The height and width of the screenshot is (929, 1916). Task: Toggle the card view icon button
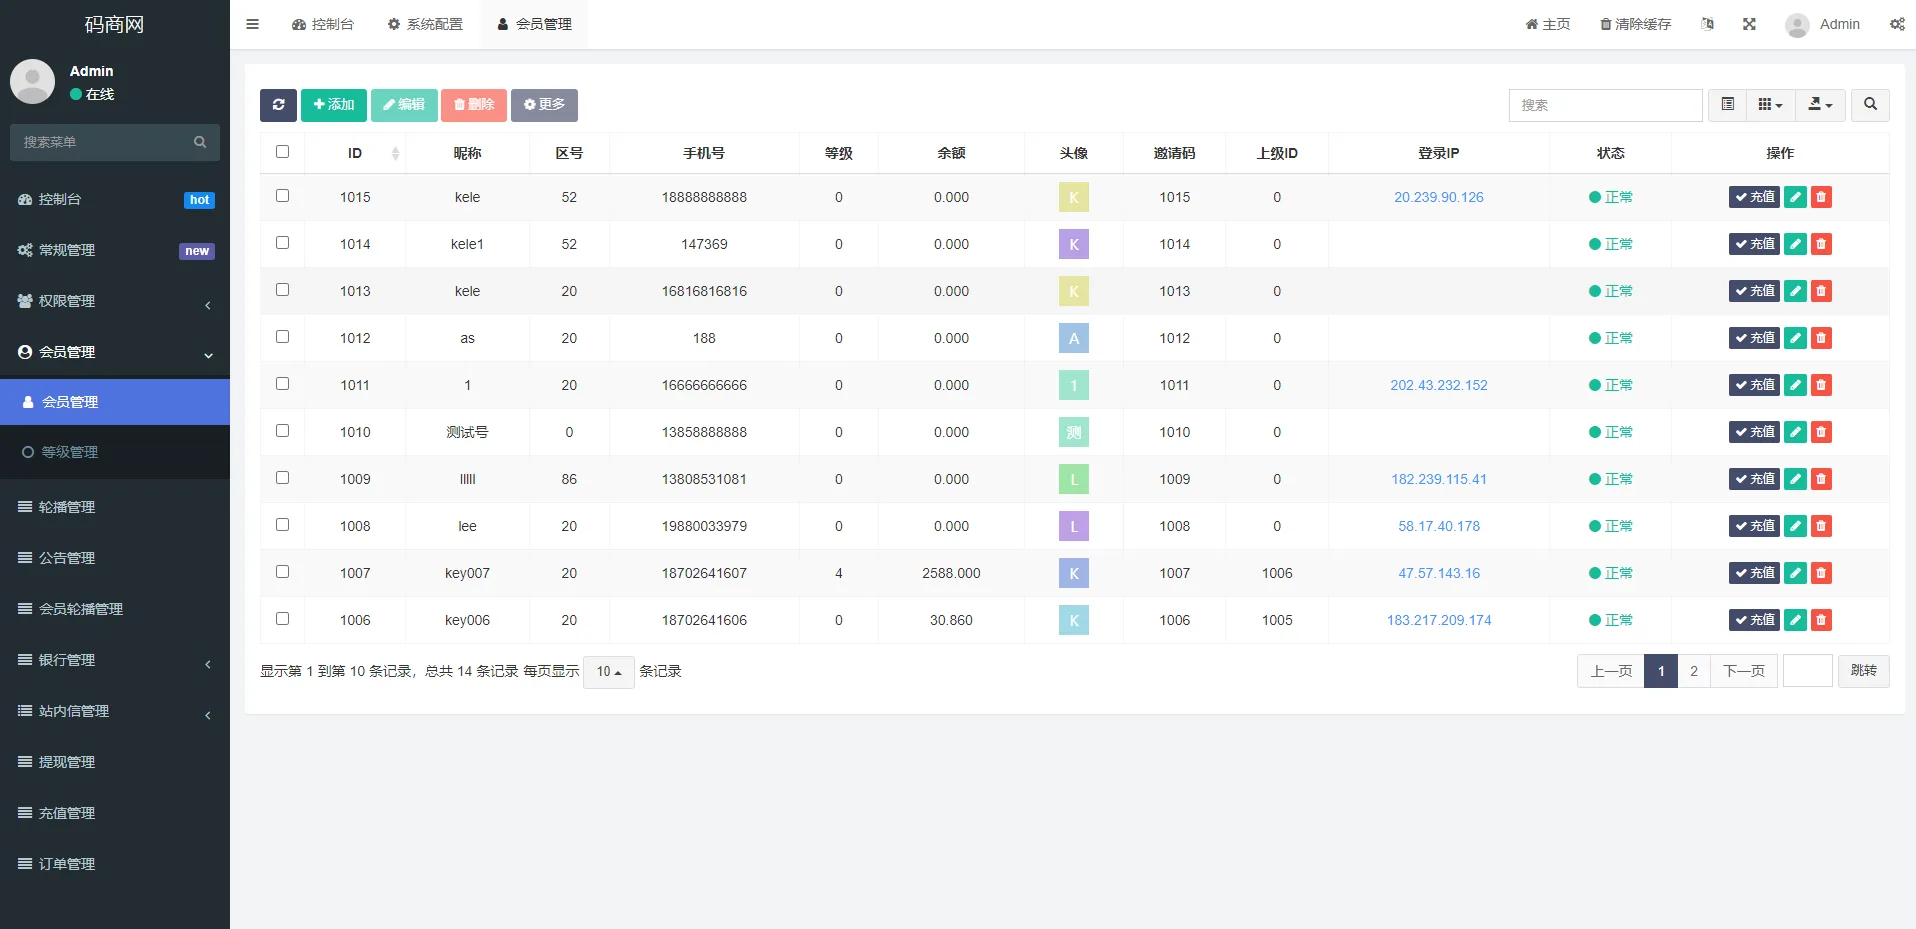point(1727,105)
